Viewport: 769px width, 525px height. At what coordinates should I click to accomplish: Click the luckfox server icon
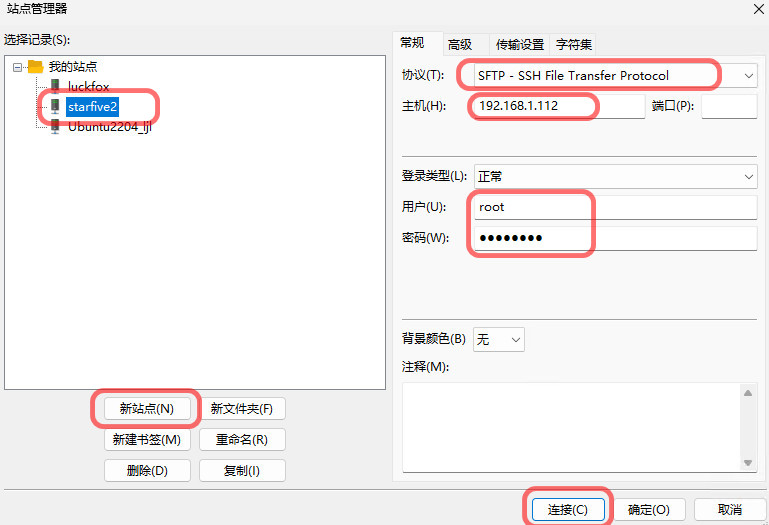(55, 86)
